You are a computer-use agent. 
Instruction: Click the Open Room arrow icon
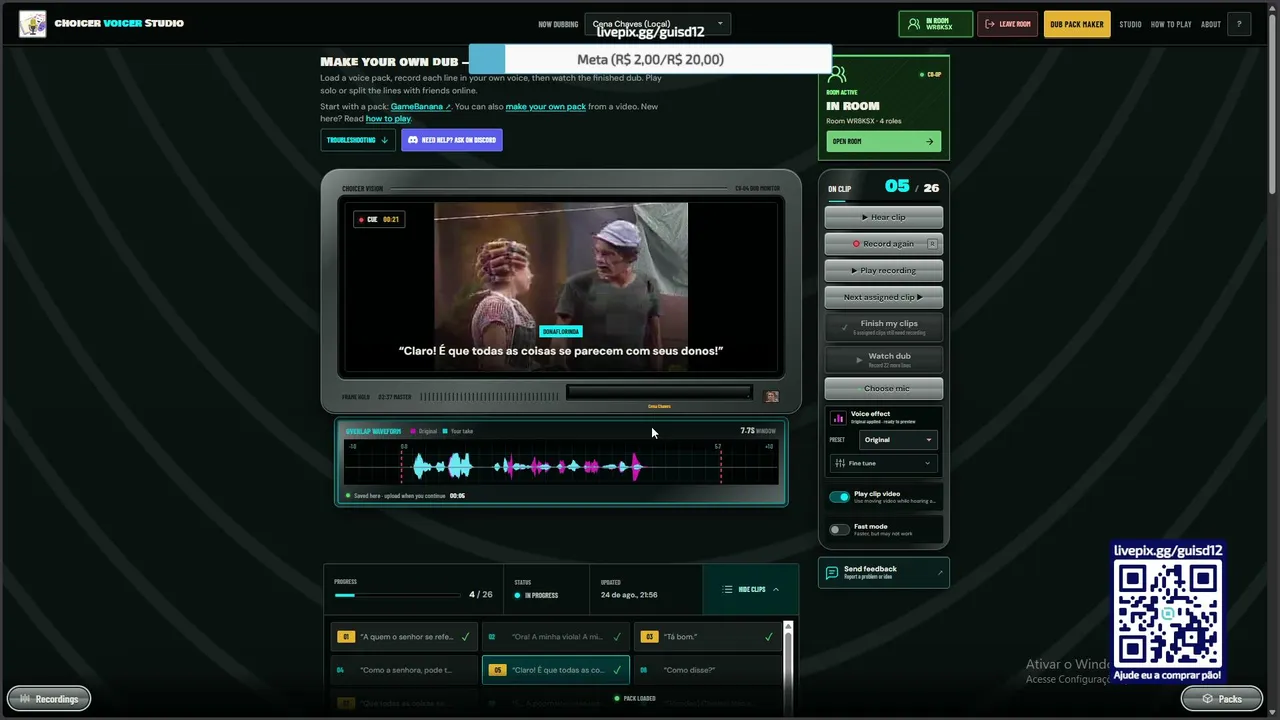pyautogui.click(x=929, y=142)
